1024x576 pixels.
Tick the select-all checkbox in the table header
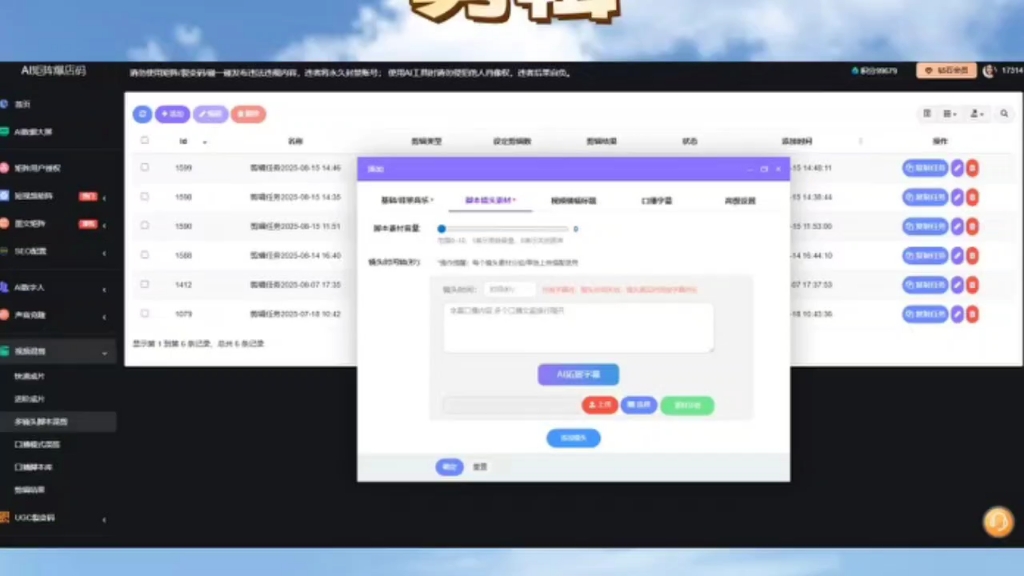(144, 140)
